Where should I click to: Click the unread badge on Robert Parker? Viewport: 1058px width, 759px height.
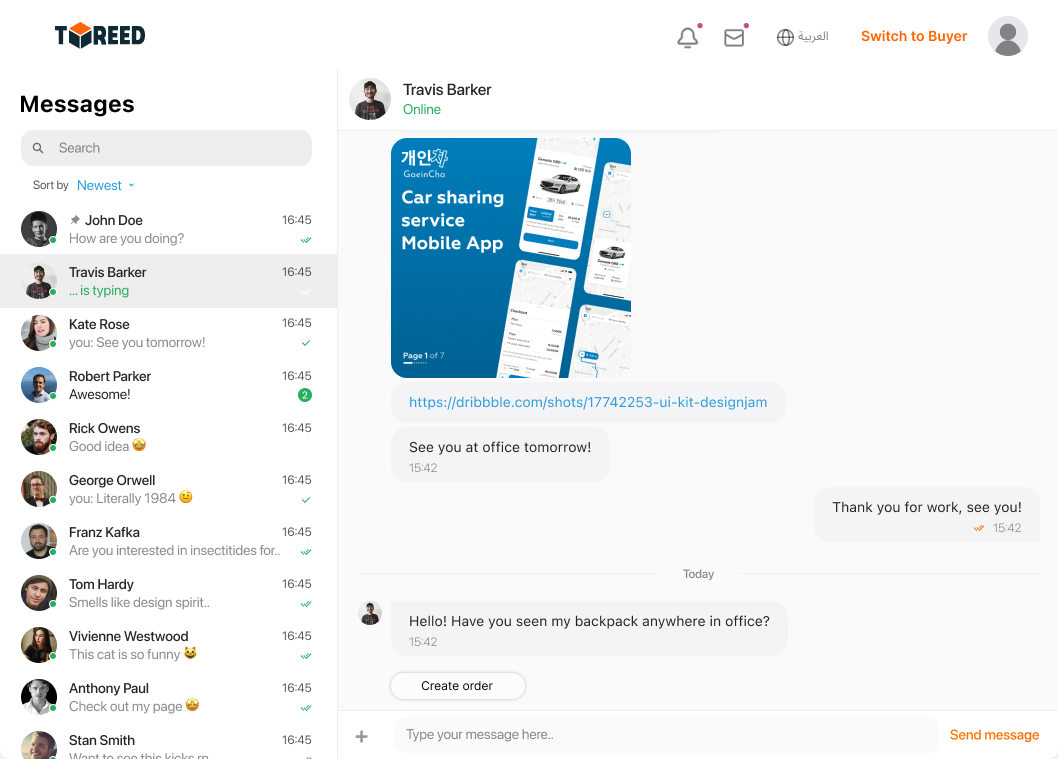point(305,395)
